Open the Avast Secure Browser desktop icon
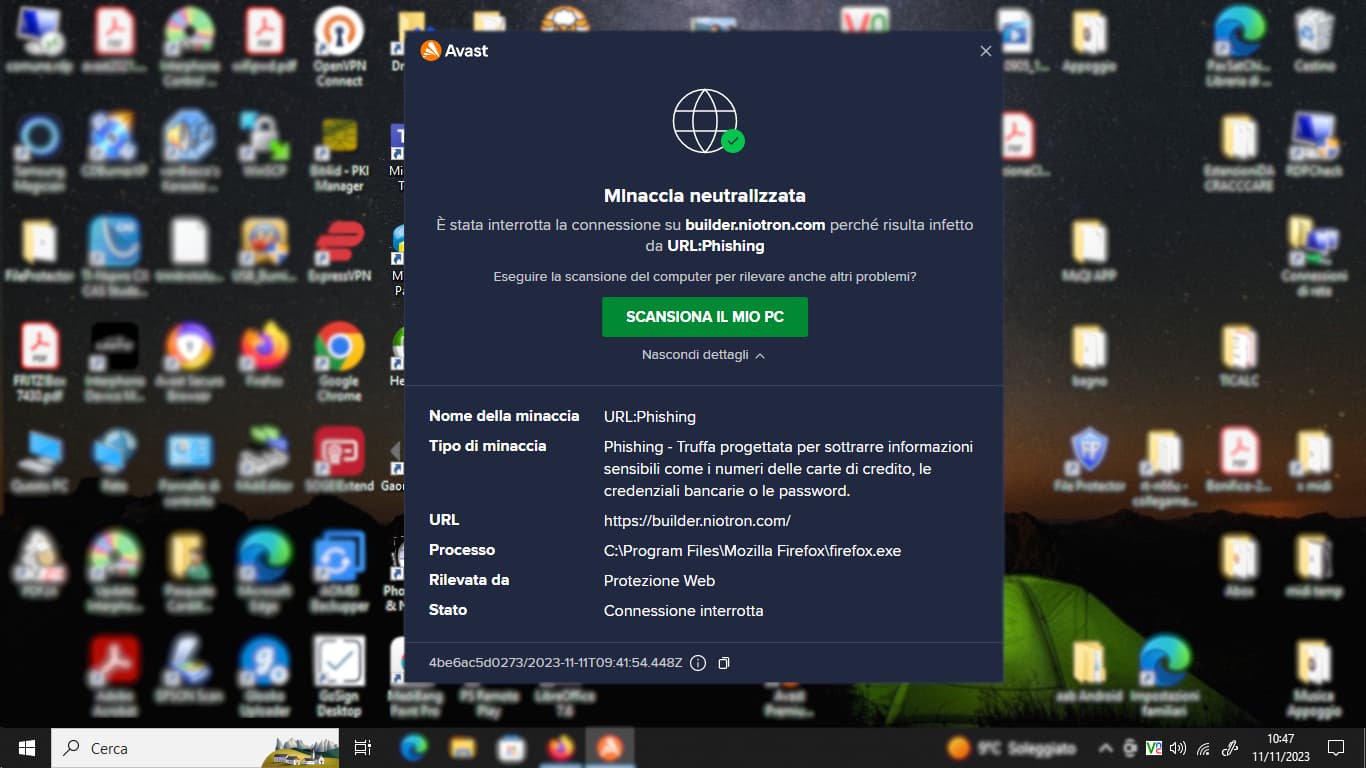Viewport: 1366px width, 768px height. pyautogui.click(x=189, y=361)
